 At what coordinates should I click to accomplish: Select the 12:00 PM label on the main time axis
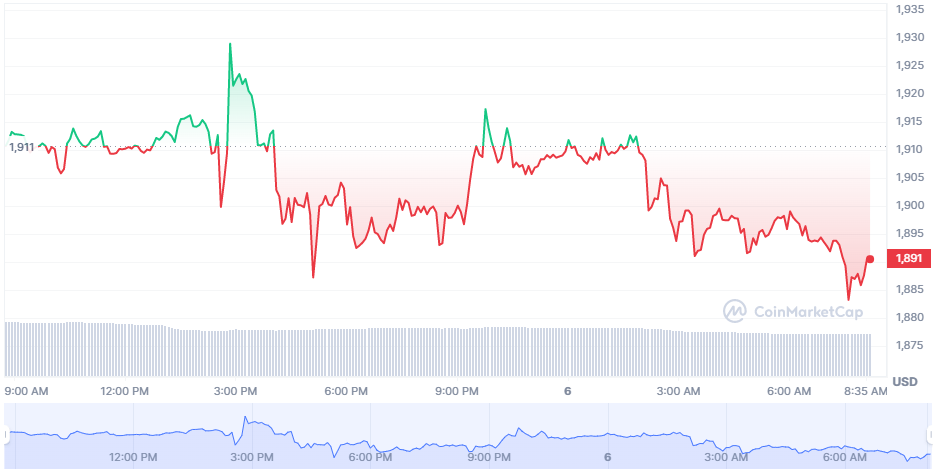point(126,391)
